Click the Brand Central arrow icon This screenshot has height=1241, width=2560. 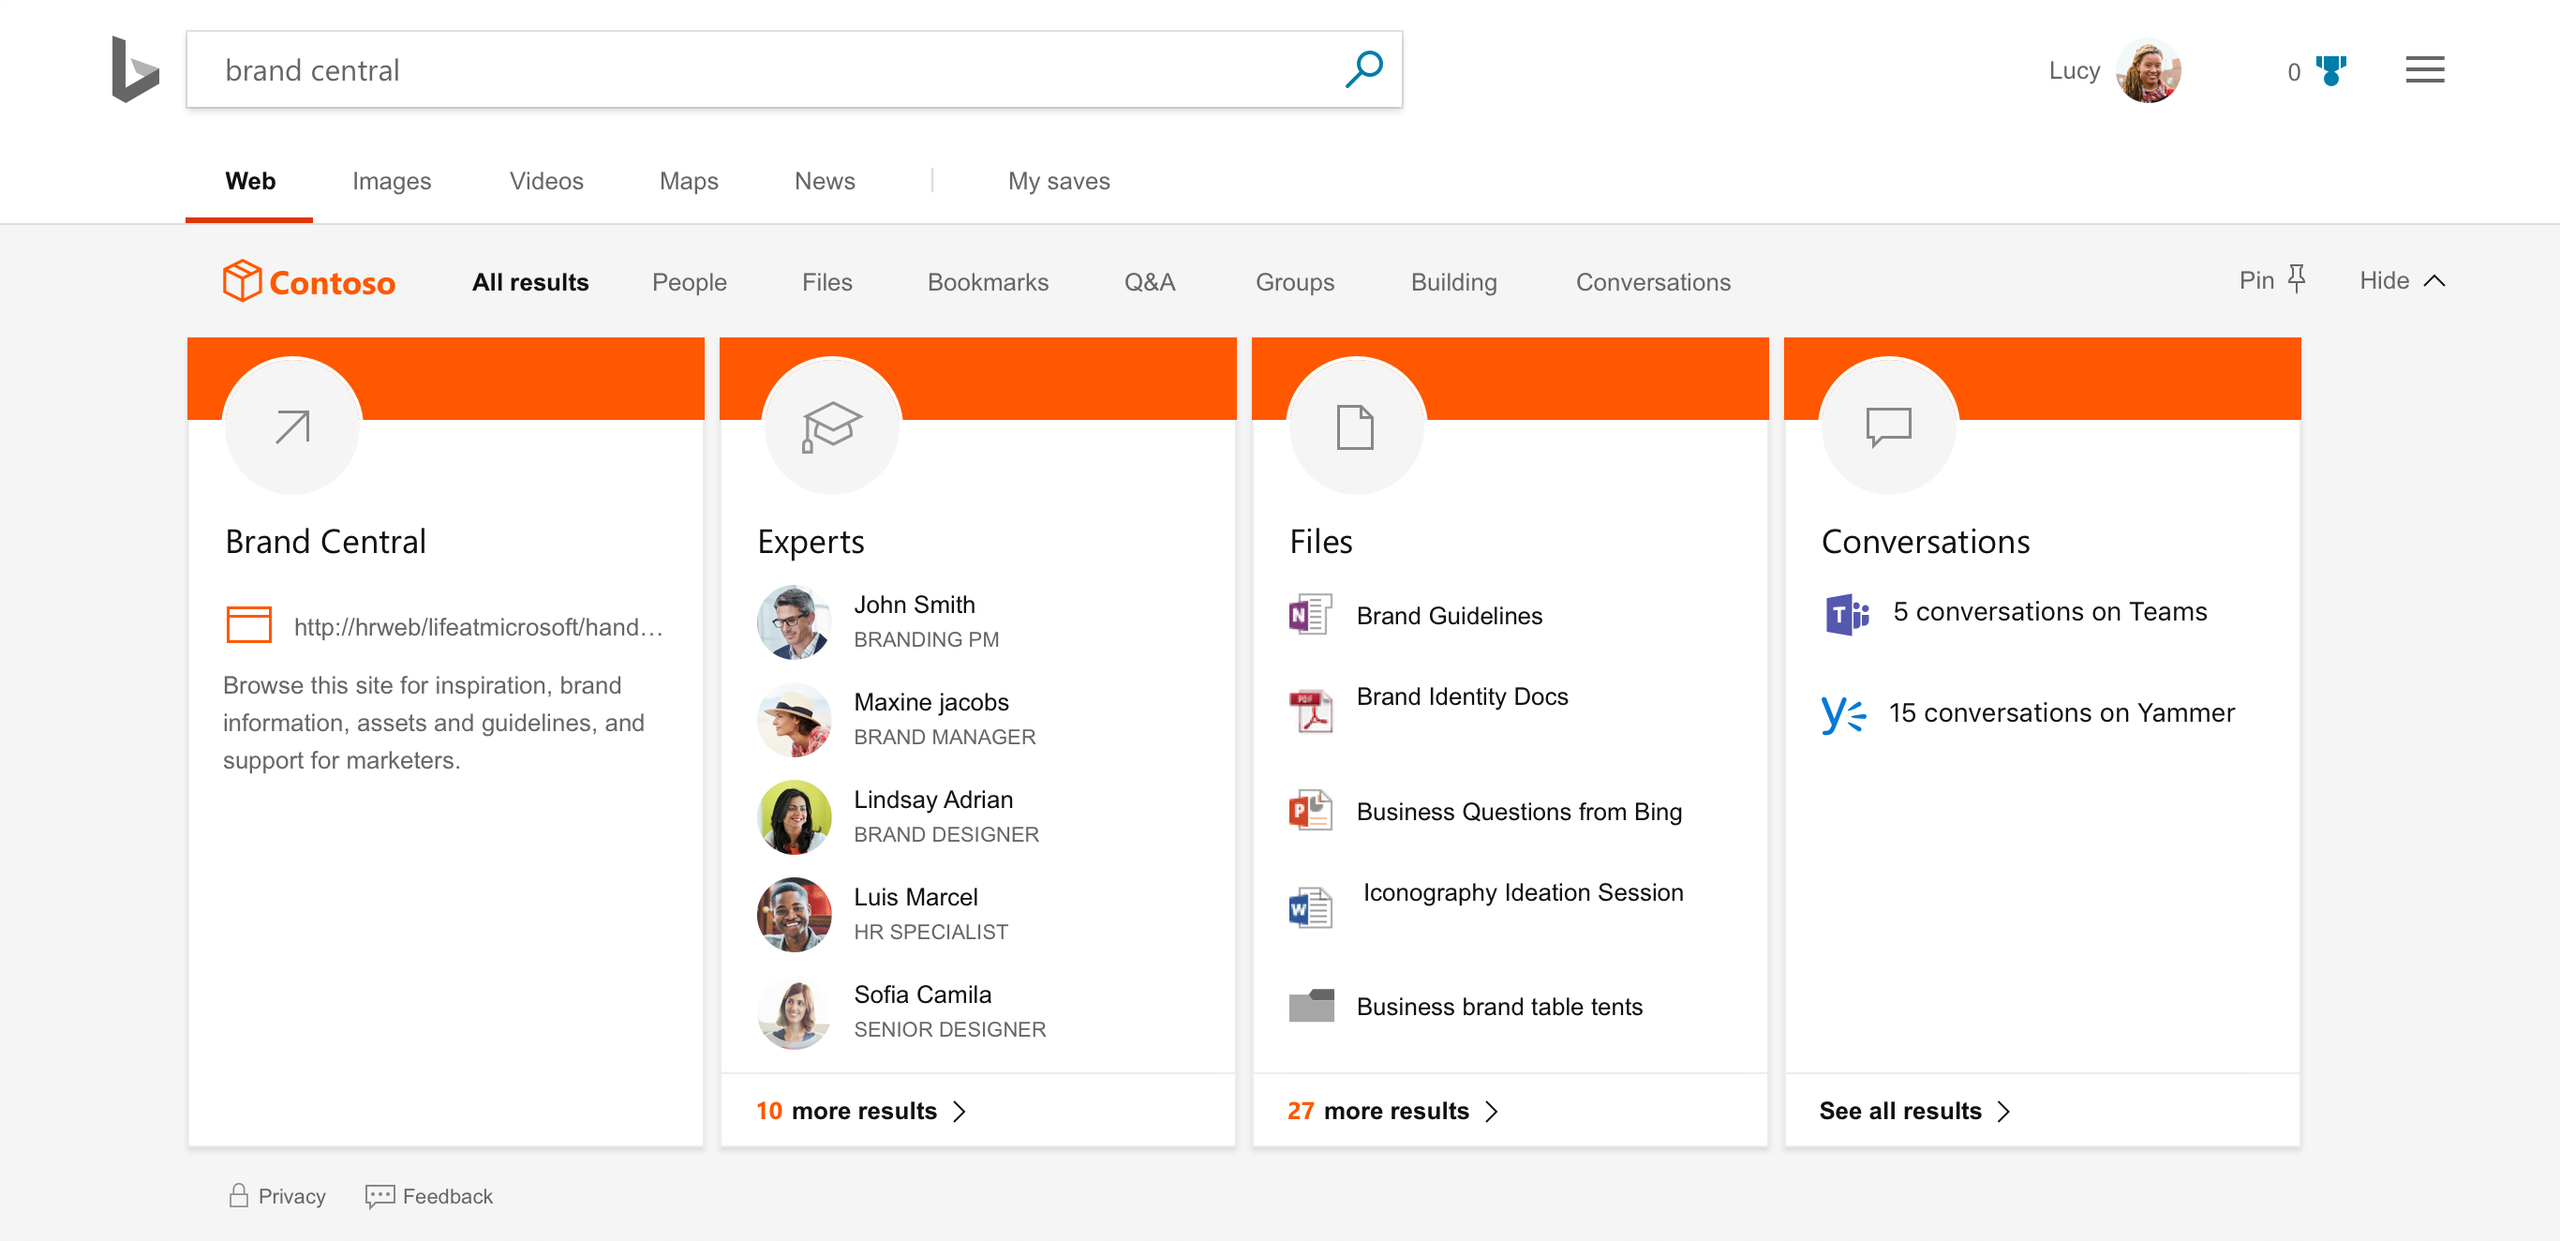coord(292,426)
